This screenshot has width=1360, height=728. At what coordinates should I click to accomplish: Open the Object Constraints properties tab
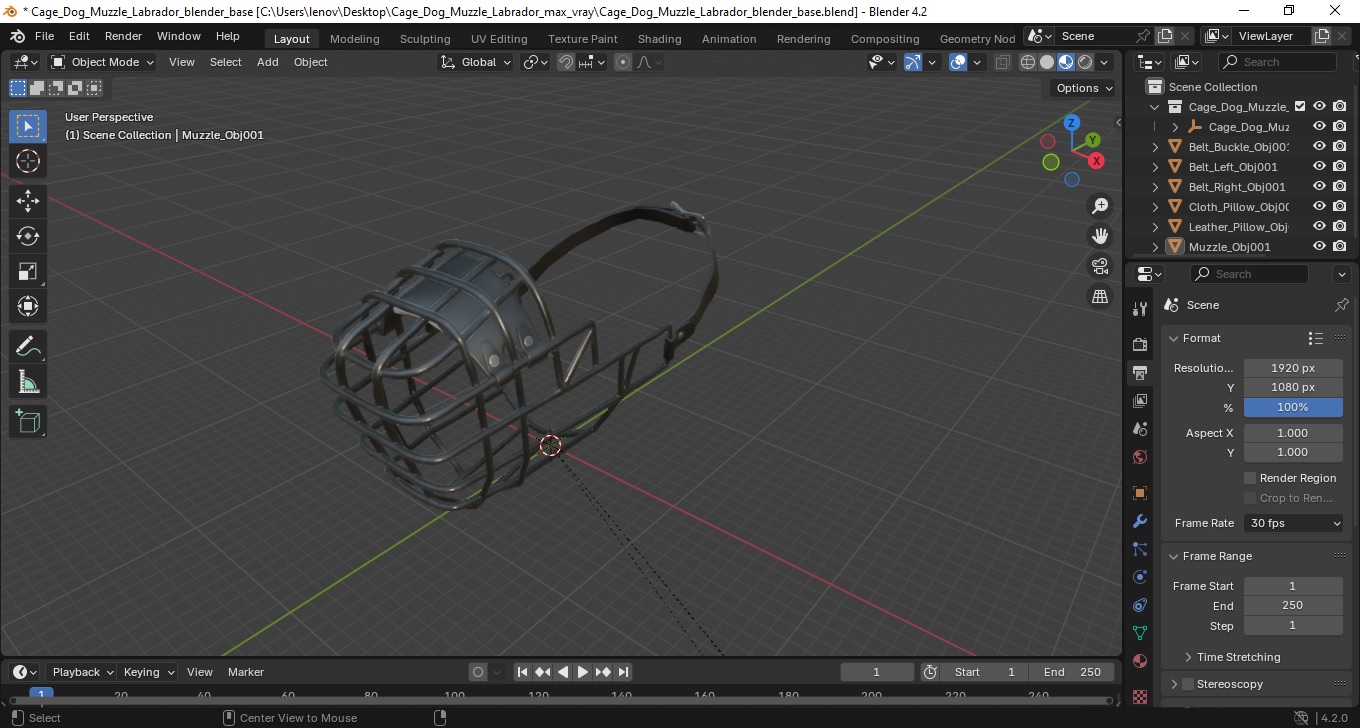[x=1140, y=605]
